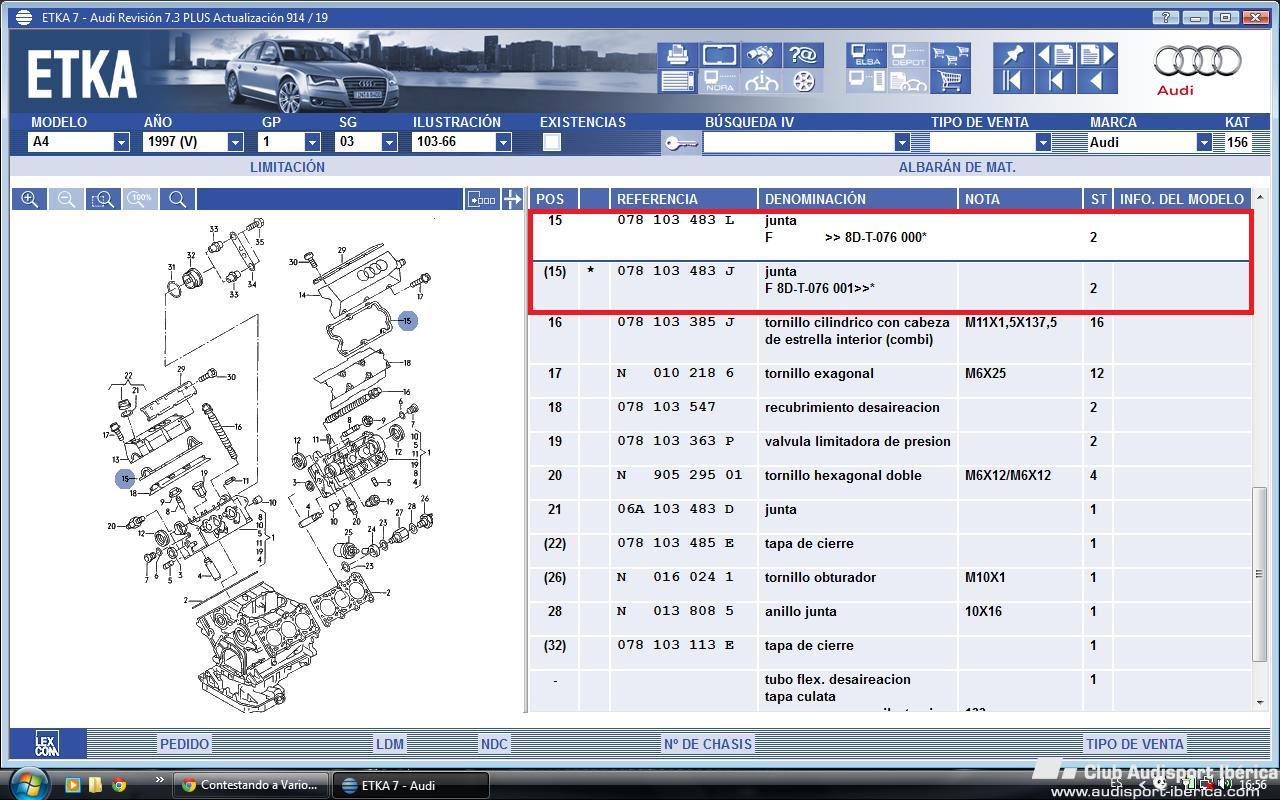Image resolution: width=1280 pixels, height=800 pixels.
Task: Select part row 078 103 385 J
Action: [x=890, y=339]
